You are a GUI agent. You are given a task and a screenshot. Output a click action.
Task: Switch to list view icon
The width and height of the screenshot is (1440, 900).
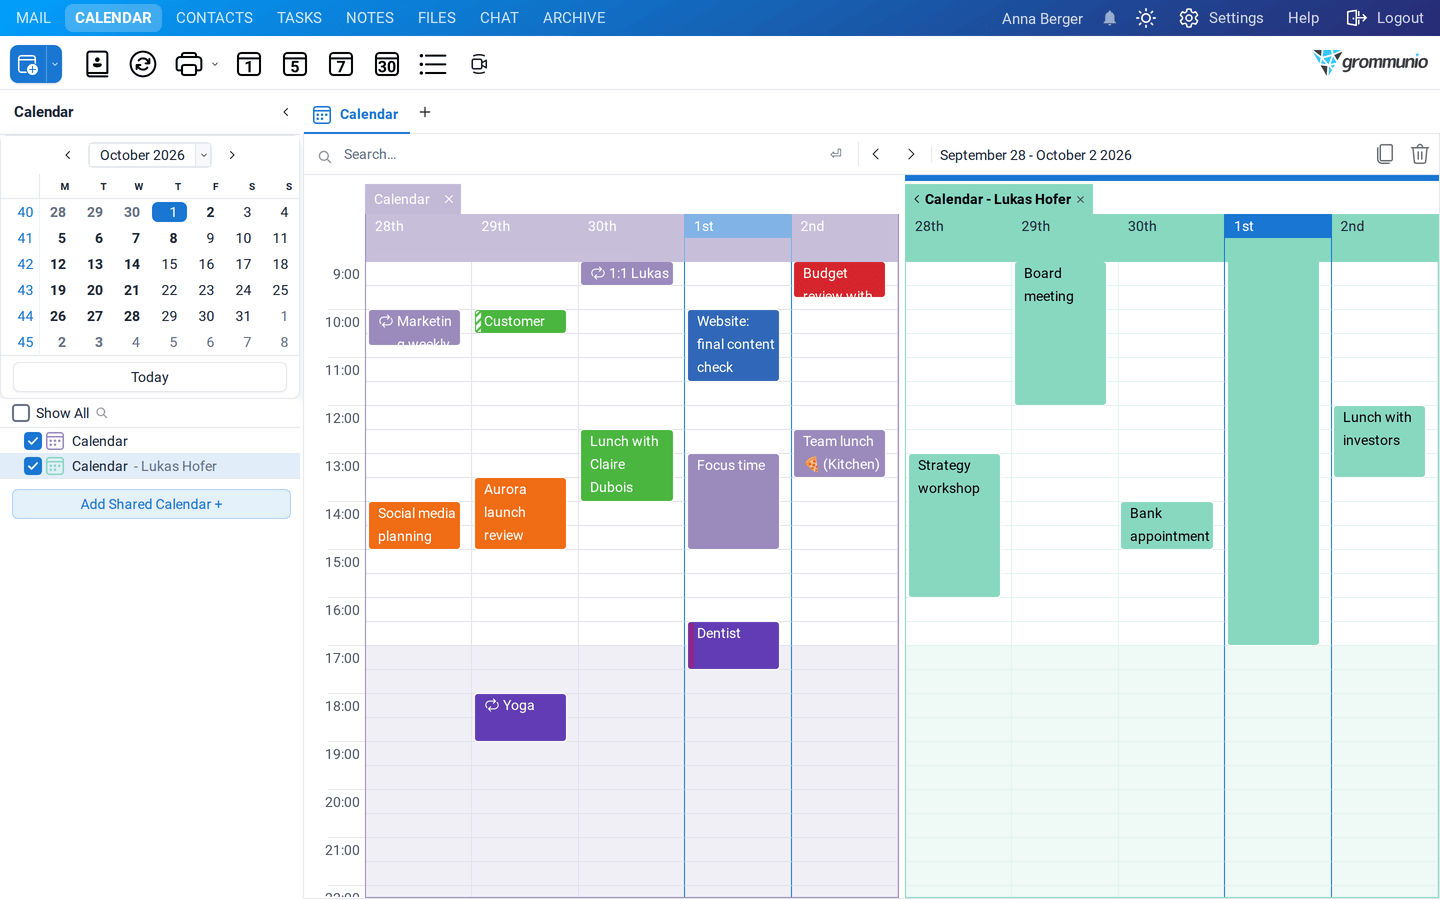(x=433, y=65)
